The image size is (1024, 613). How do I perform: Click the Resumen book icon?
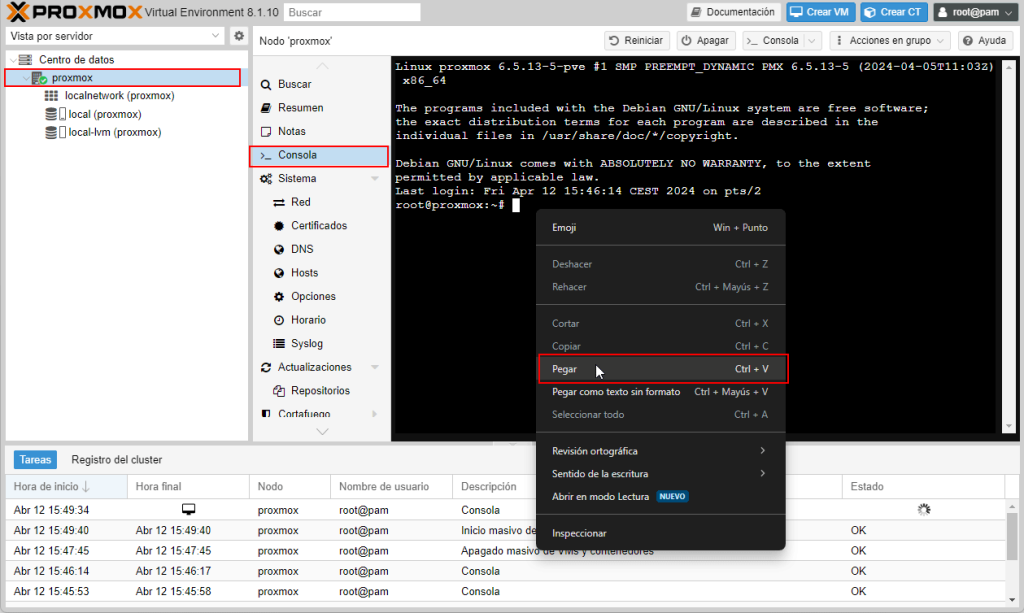[266, 108]
